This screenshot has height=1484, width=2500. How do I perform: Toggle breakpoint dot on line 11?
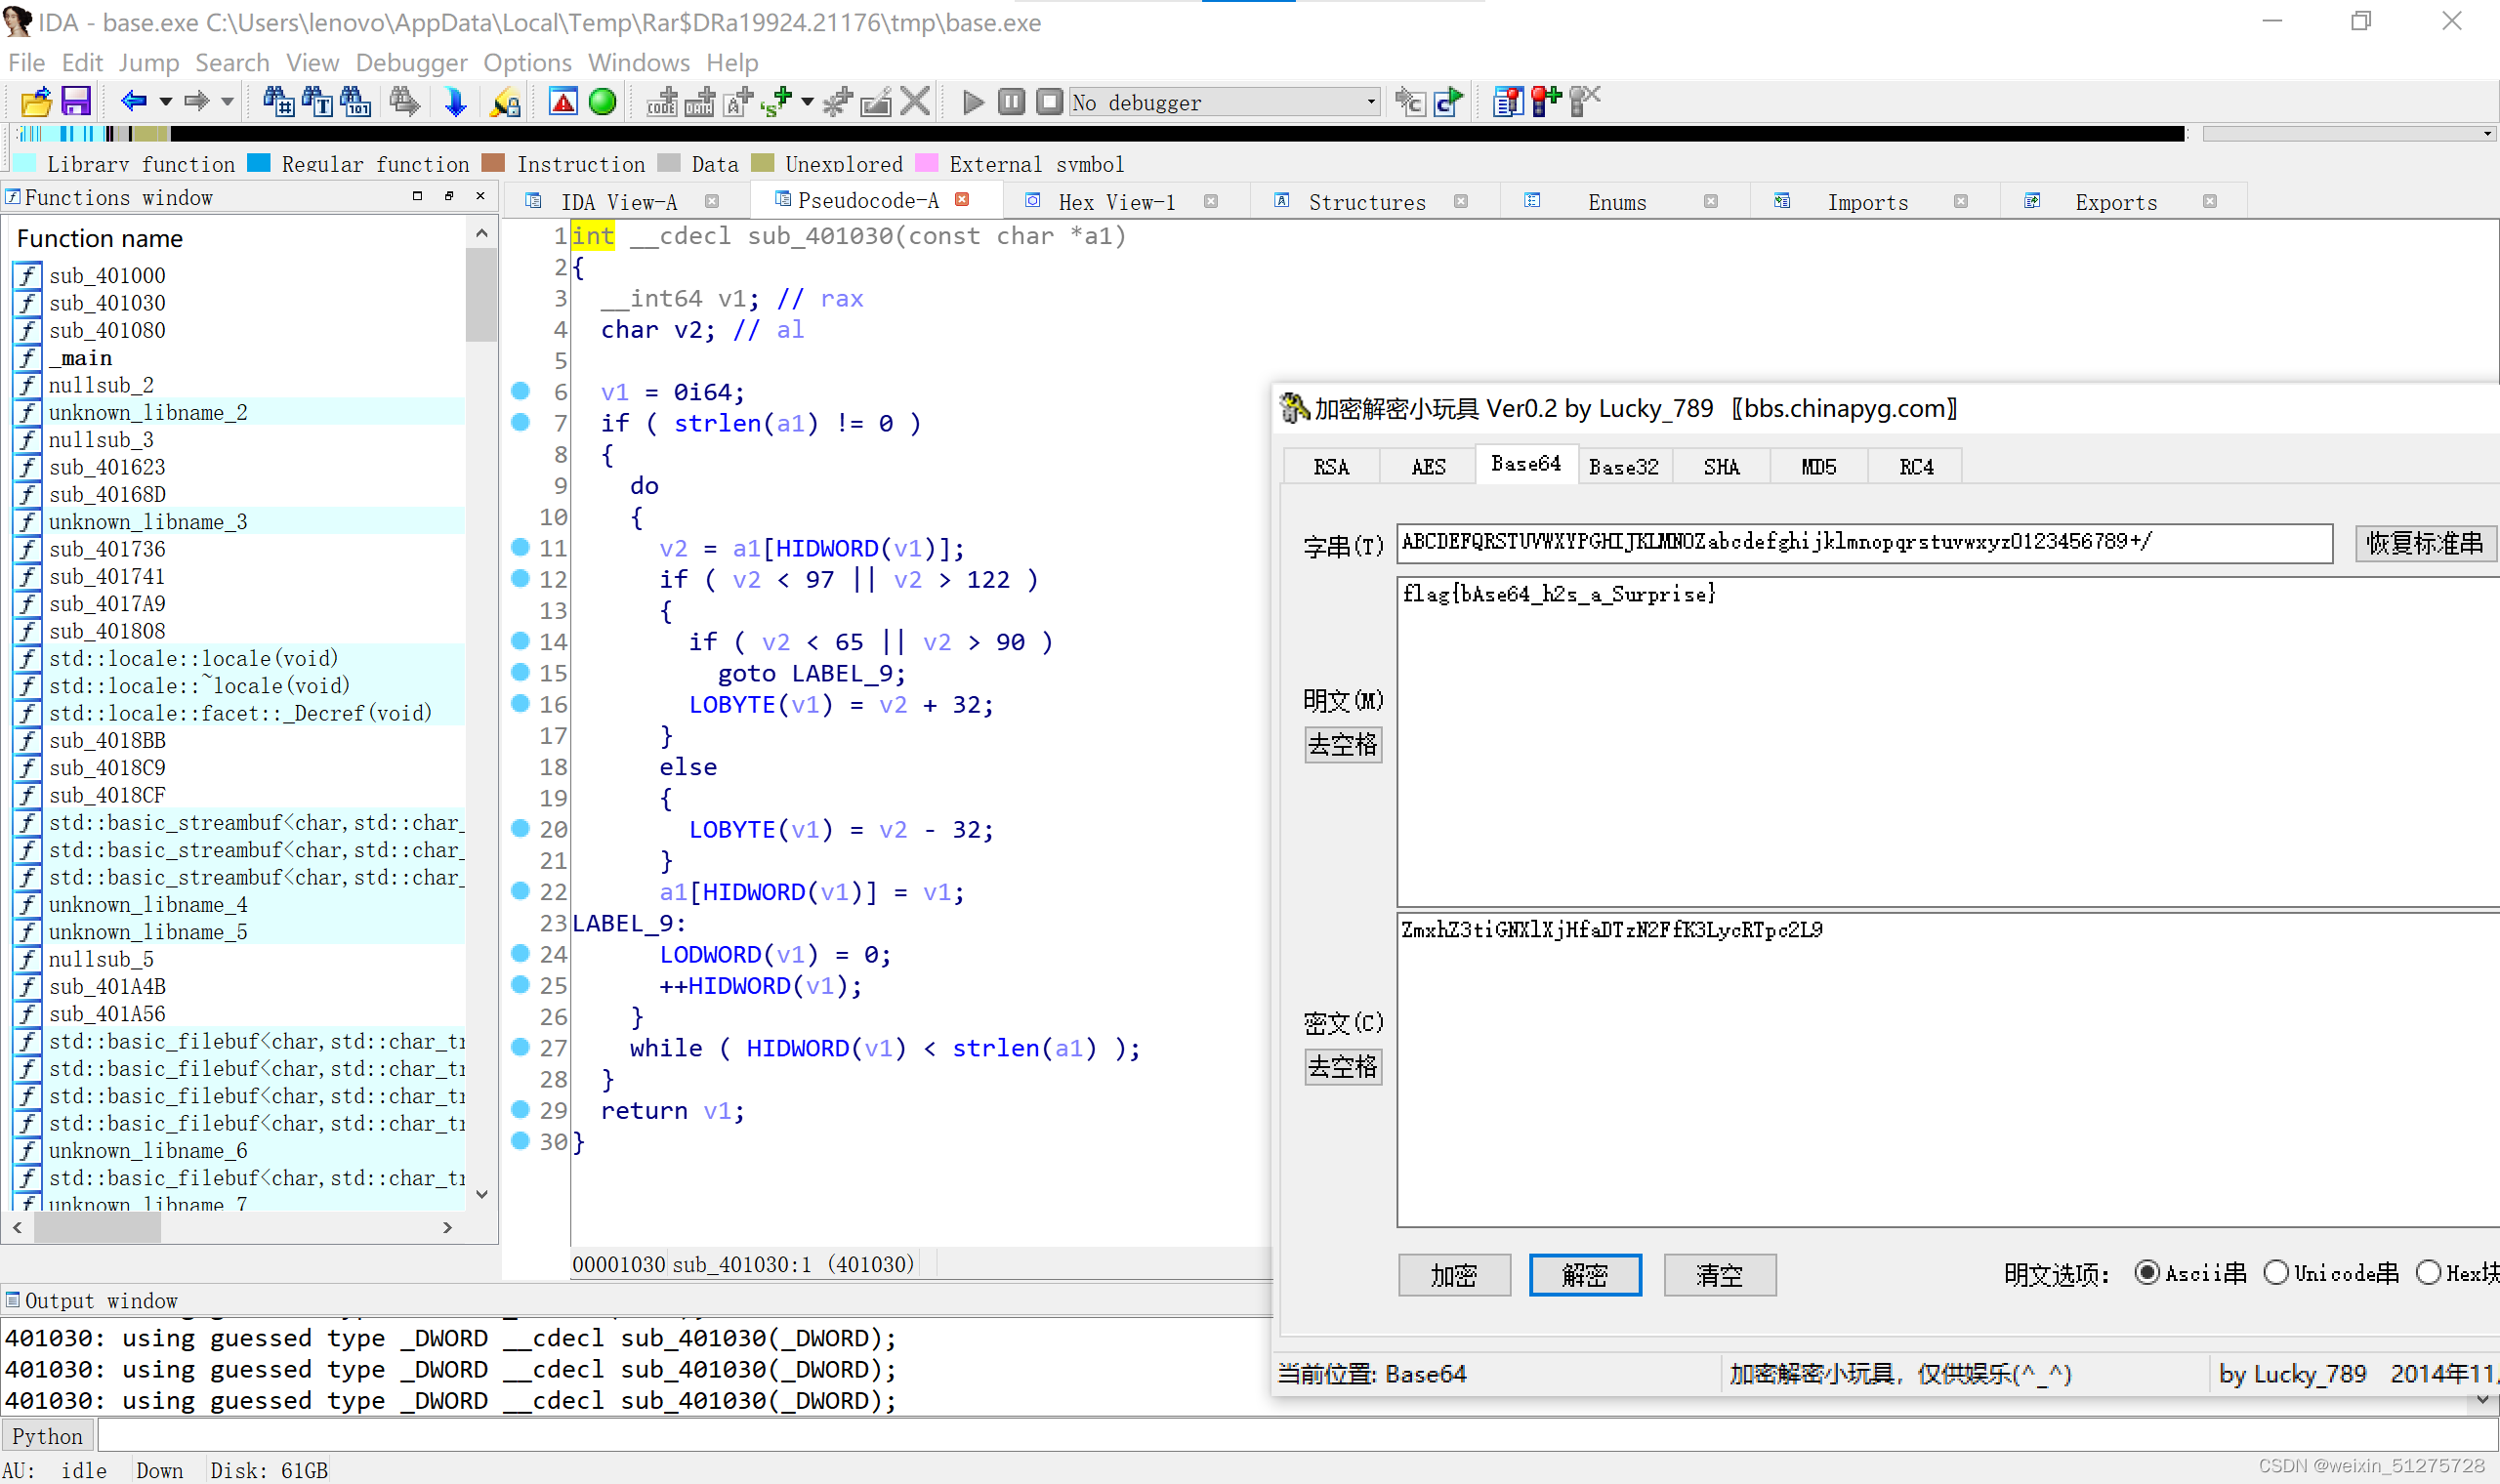tap(520, 547)
